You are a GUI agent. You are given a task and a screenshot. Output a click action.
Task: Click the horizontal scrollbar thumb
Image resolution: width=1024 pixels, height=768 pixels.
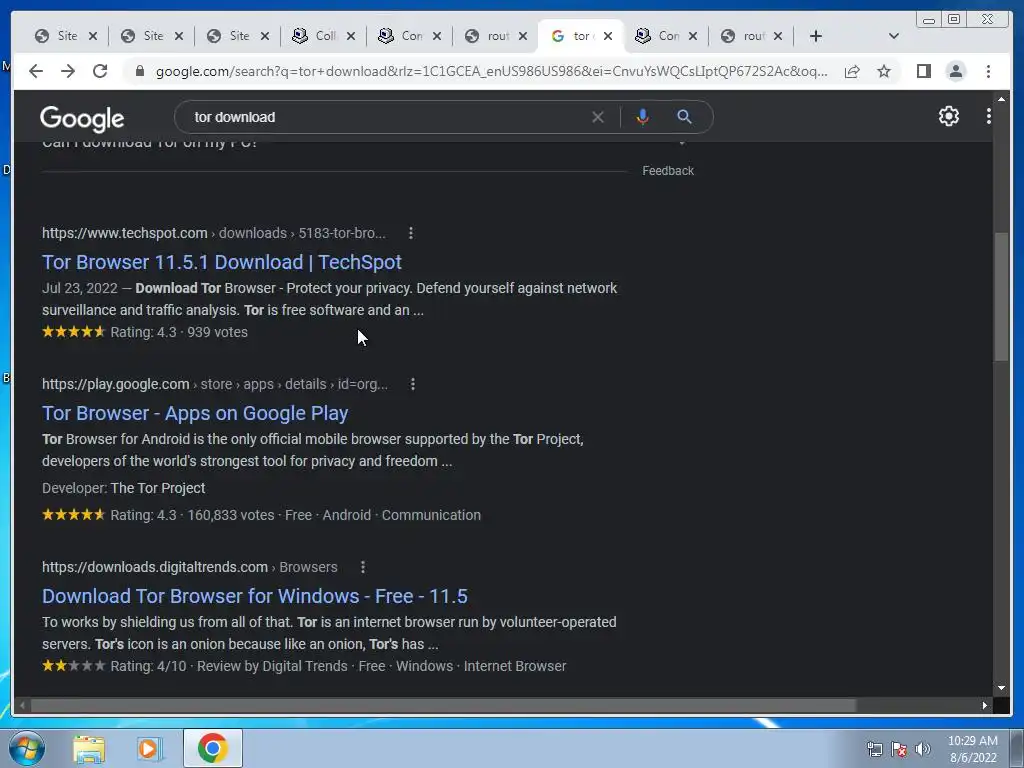coord(443,705)
